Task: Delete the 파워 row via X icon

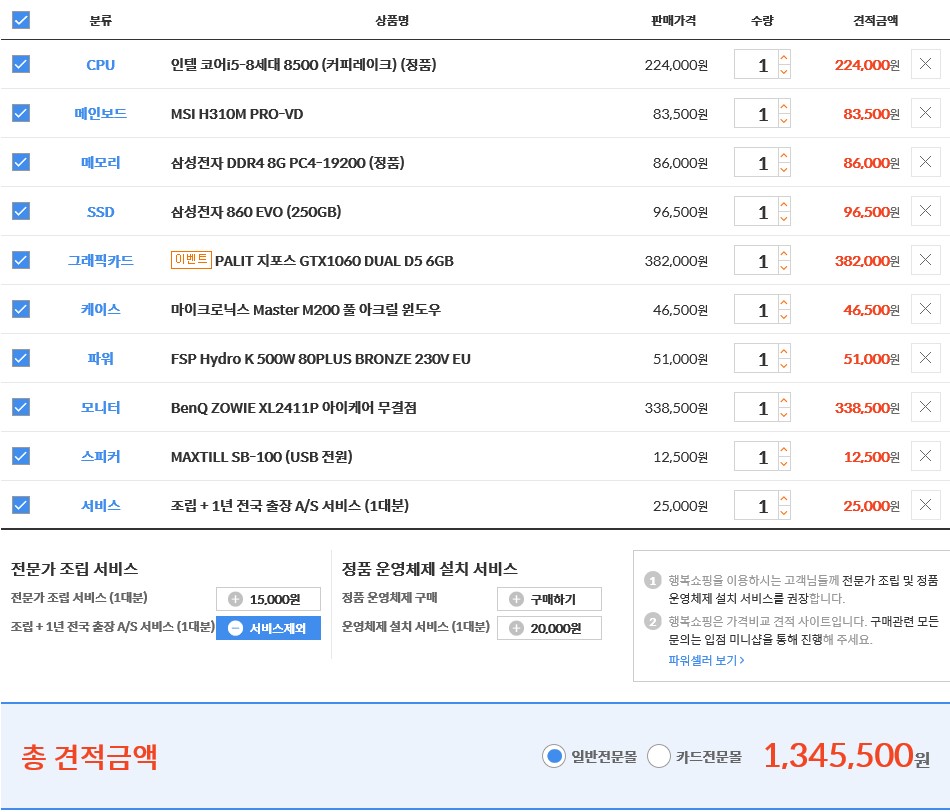Action: coord(925,358)
